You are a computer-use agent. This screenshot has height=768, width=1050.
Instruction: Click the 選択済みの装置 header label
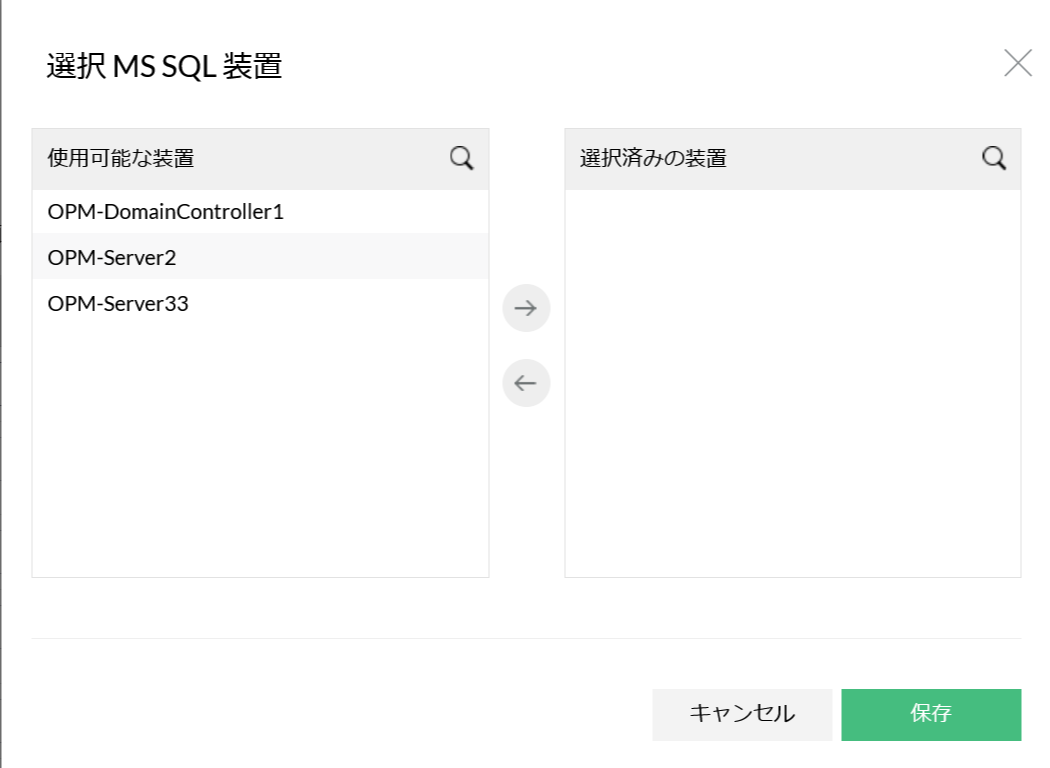[x=653, y=158]
